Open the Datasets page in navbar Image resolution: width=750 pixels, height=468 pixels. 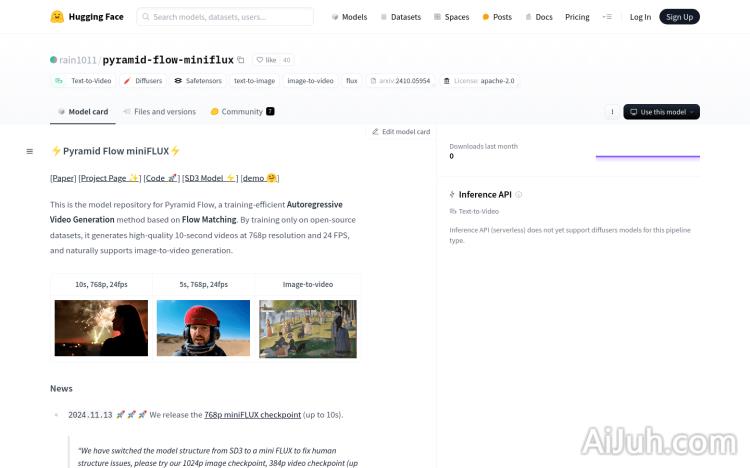pyautogui.click(x=400, y=17)
